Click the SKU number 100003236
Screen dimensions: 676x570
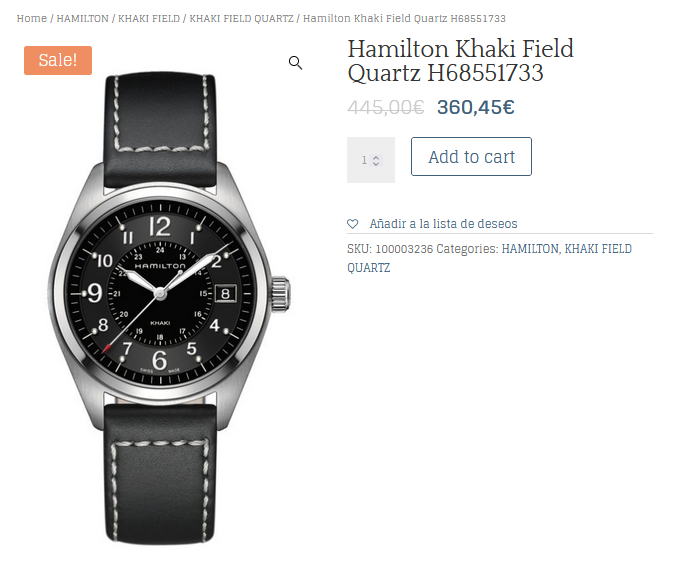(x=404, y=249)
